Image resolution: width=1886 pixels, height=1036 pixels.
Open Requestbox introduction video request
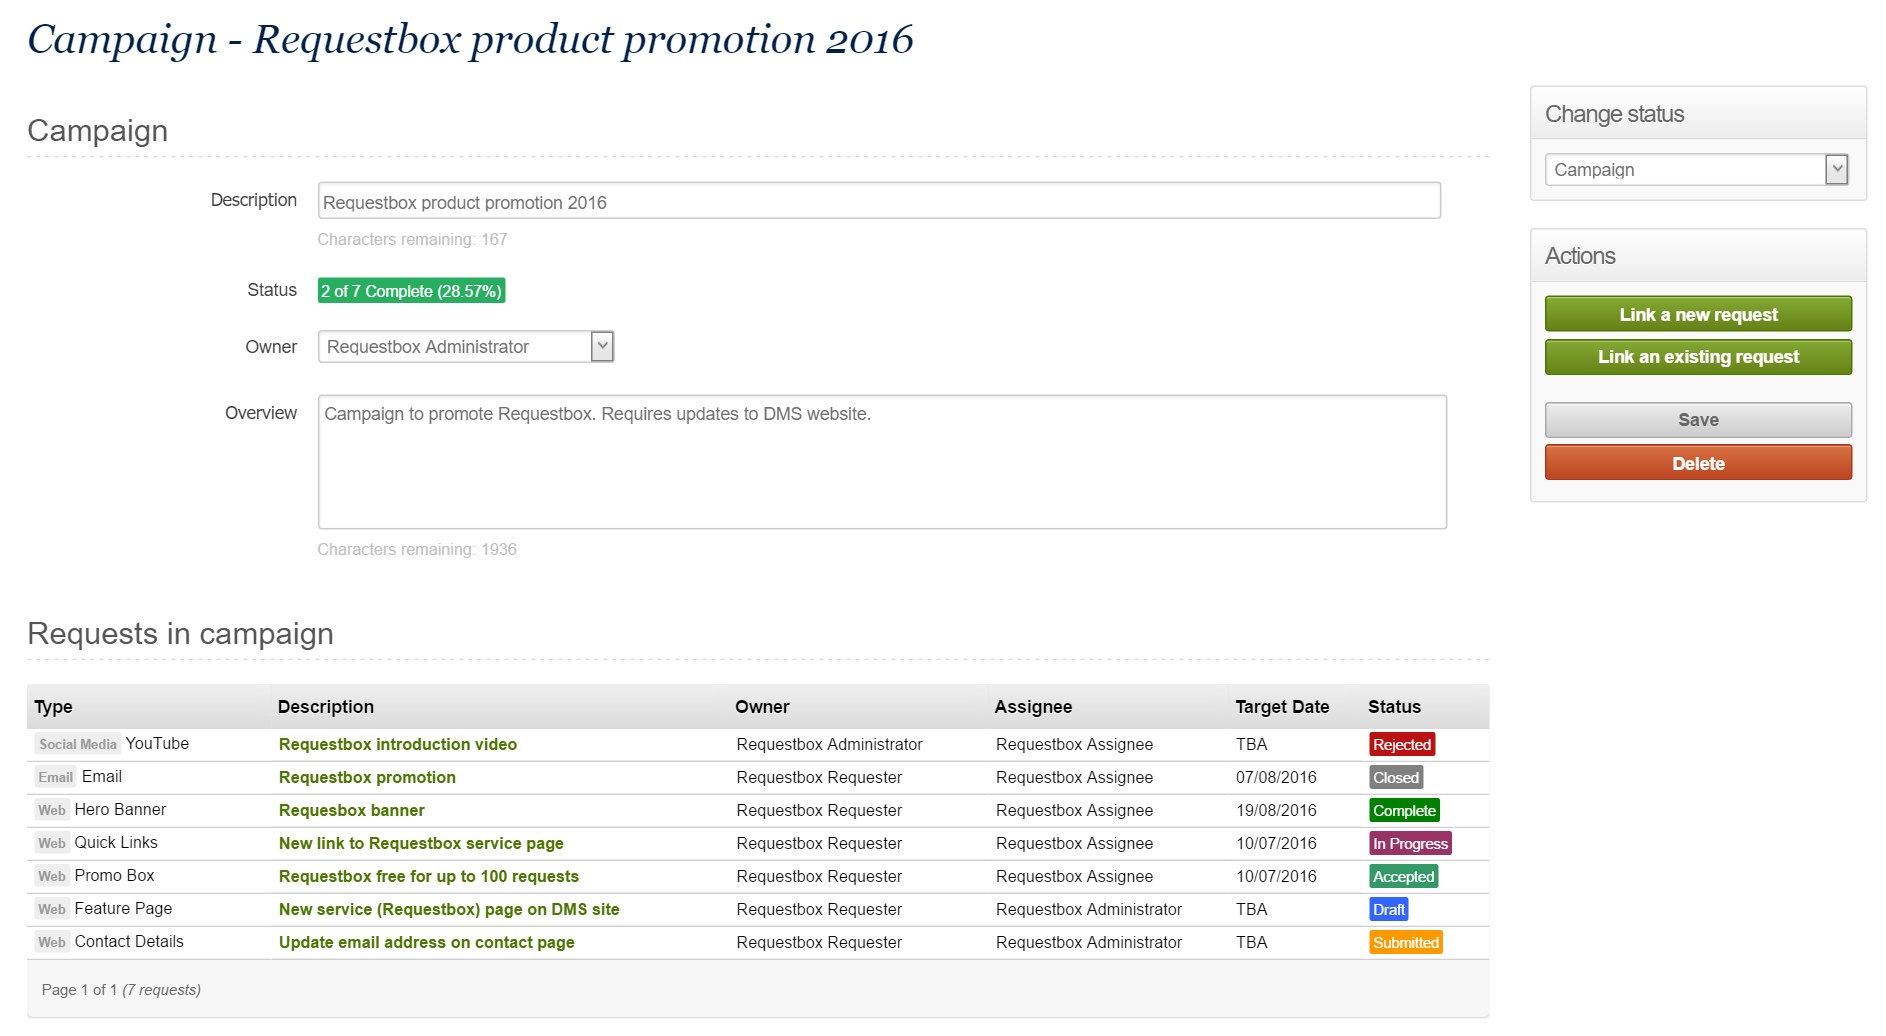pyautogui.click(x=397, y=745)
